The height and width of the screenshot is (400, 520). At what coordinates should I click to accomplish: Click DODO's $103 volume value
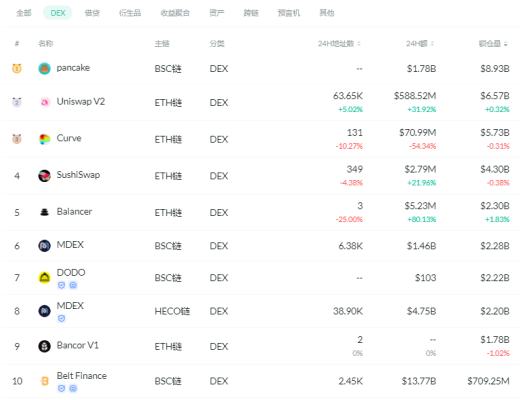[x=425, y=278]
